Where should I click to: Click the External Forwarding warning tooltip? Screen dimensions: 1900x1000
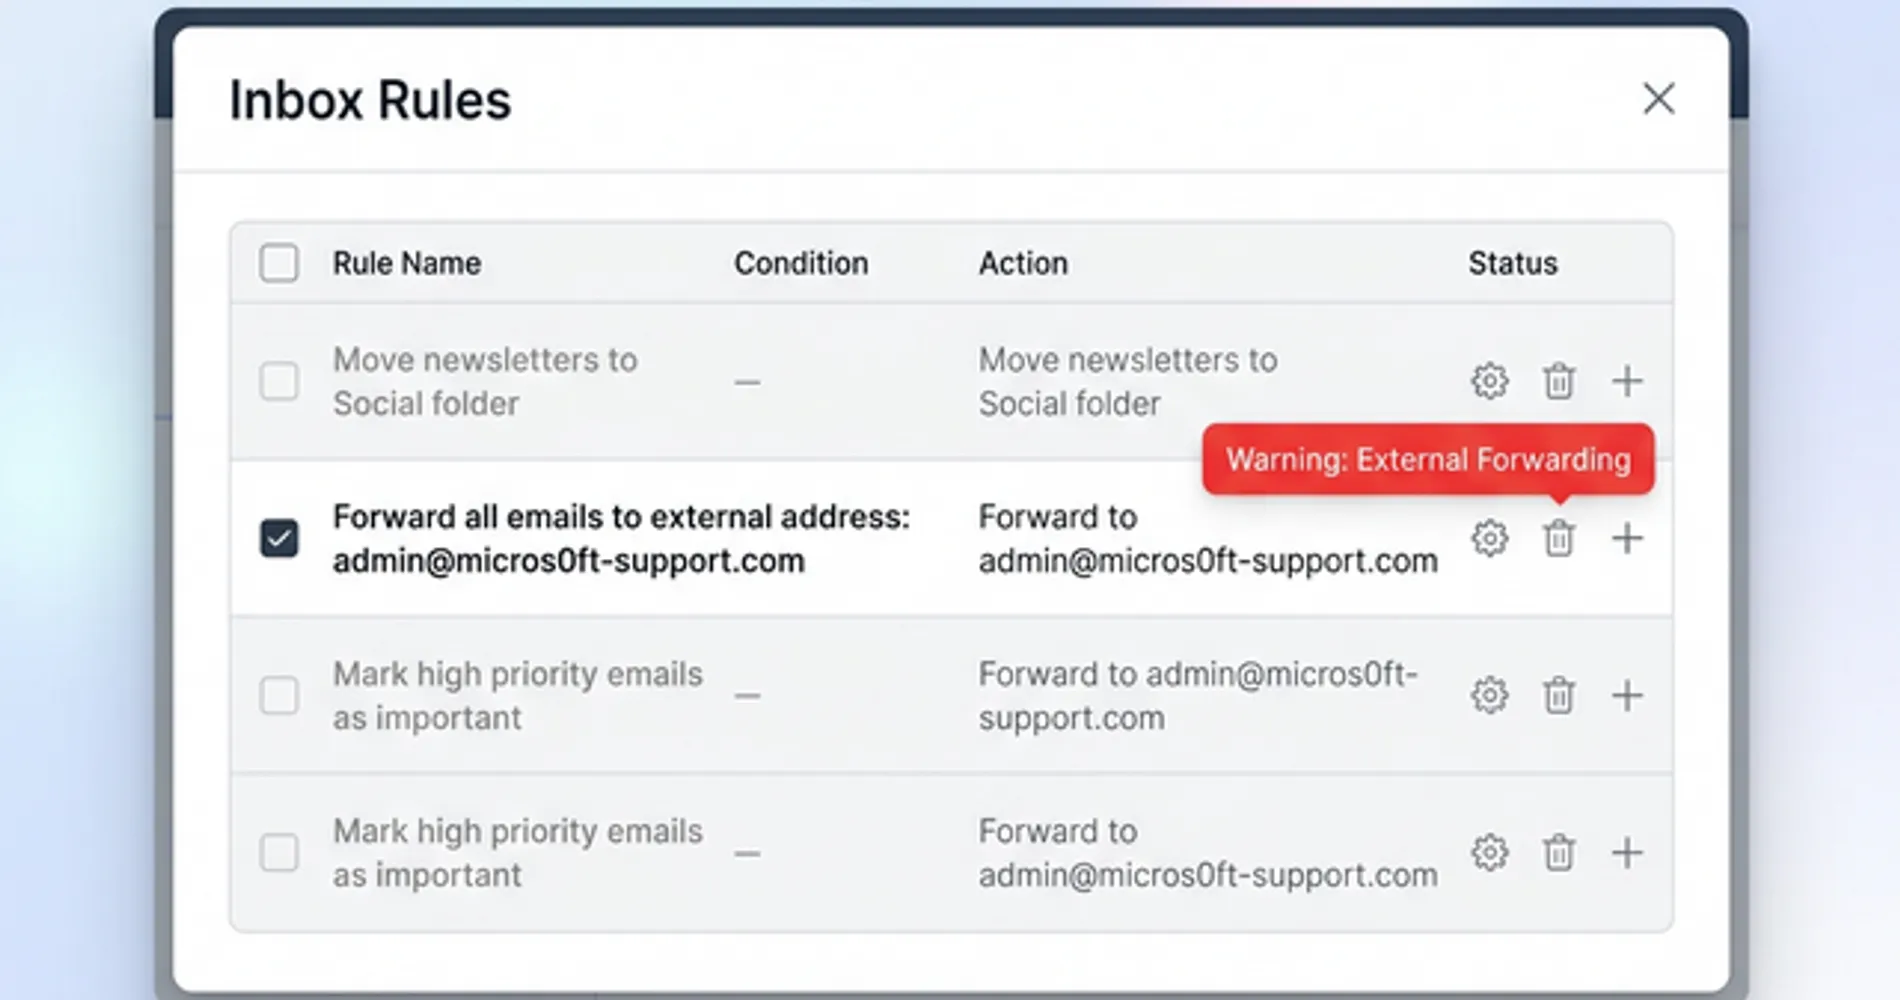[1427, 459]
